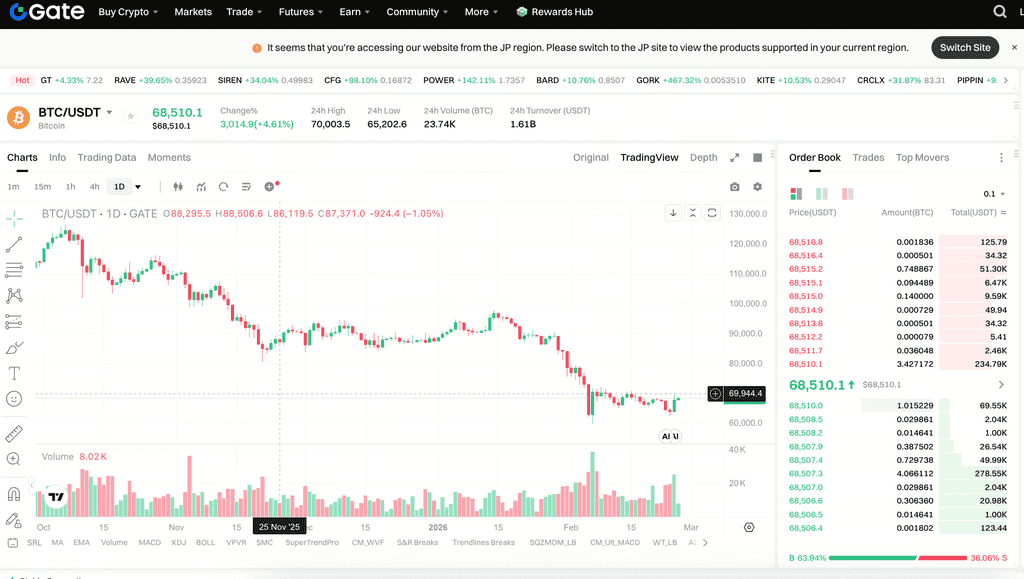The height and width of the screenshot is (579, 1024).
Task: Change order book price grouping 0.1
Action: pos(994,194)
